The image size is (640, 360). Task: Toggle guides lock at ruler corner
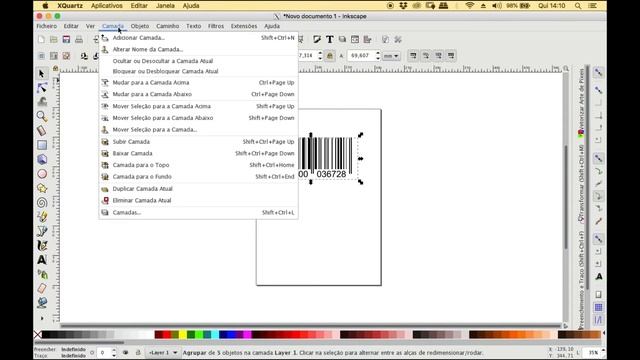[x=56, y=68]
